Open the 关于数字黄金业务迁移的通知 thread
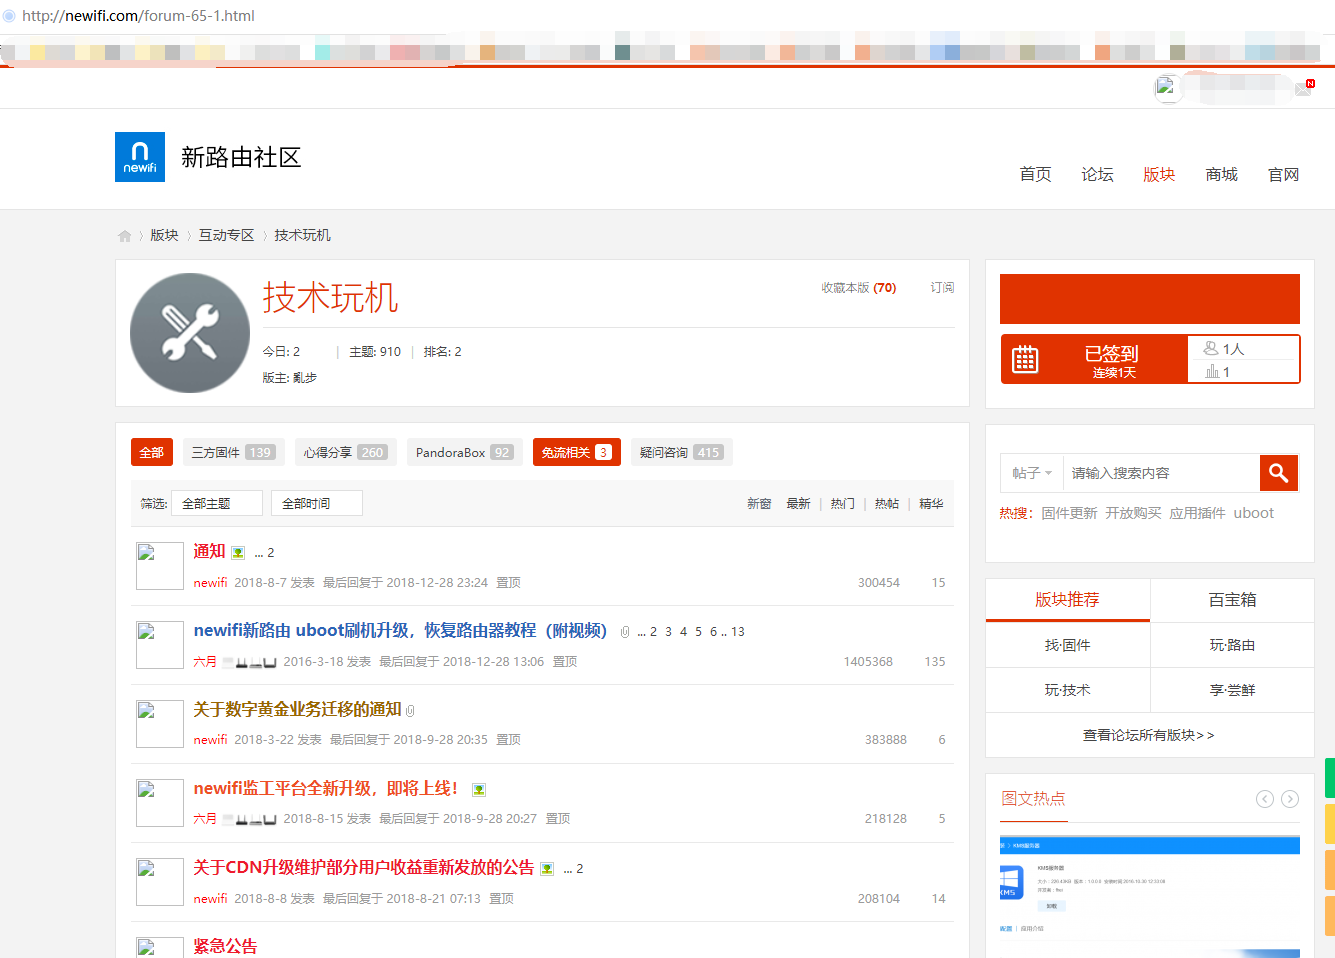The height and width of the screenshot is (958, 1335). (x=297, y=709)
